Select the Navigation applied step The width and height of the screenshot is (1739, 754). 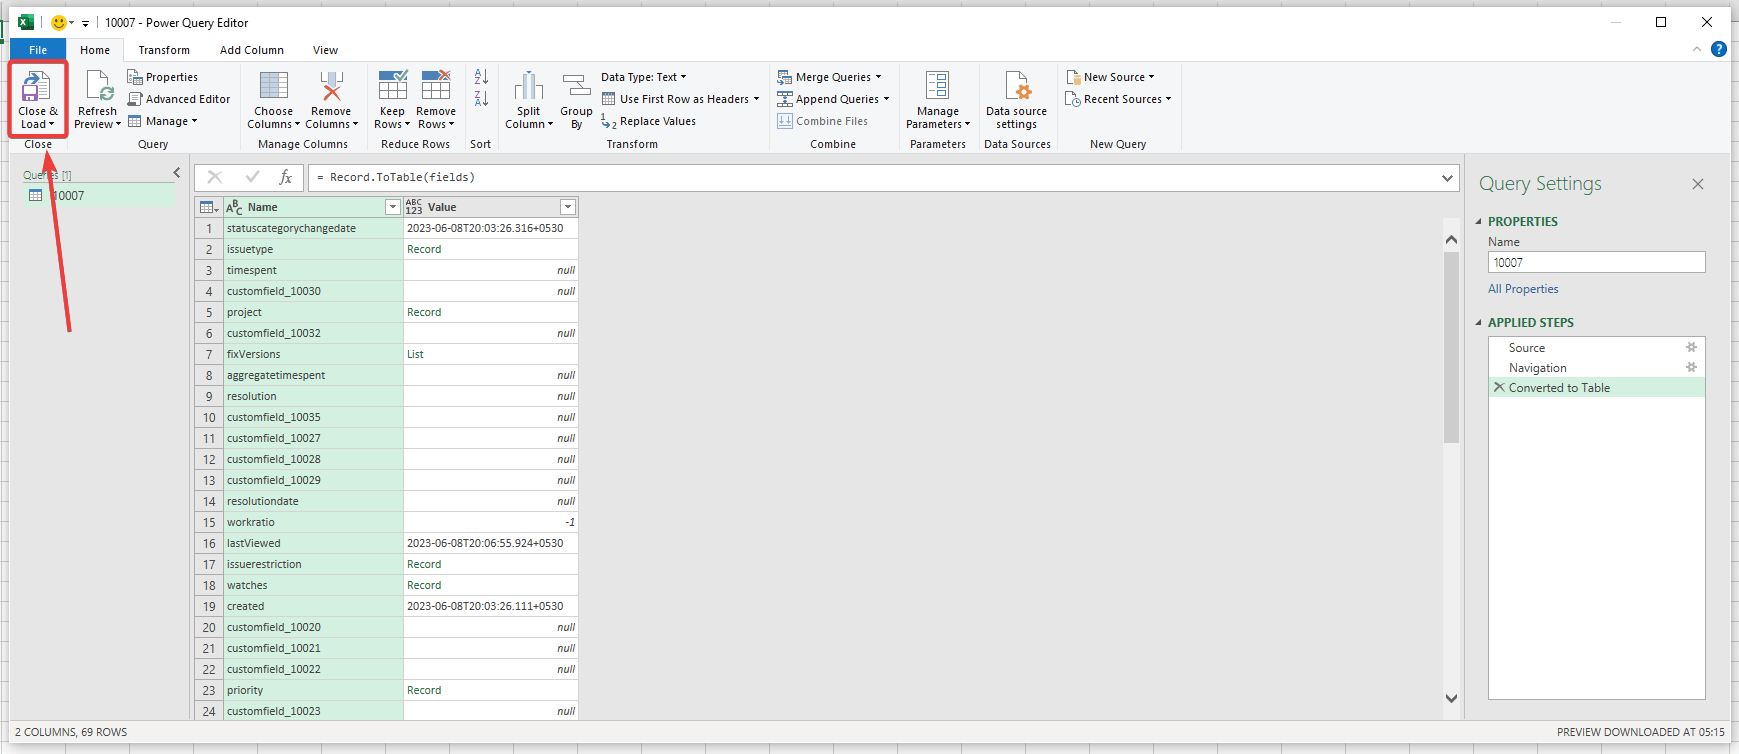1596,368
